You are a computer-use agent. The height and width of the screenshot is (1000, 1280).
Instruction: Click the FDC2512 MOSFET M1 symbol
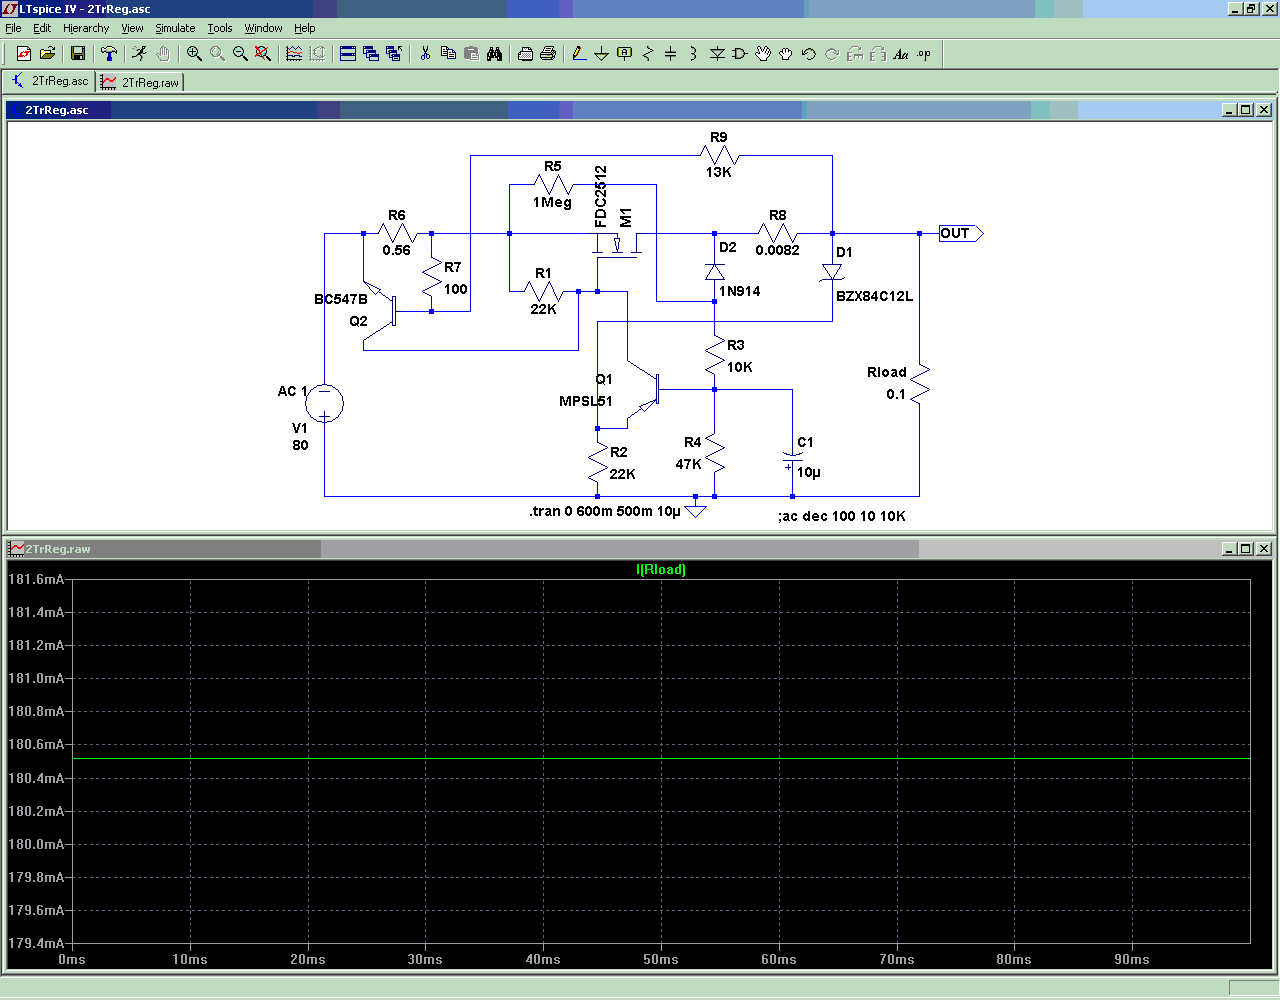[618, 246]
